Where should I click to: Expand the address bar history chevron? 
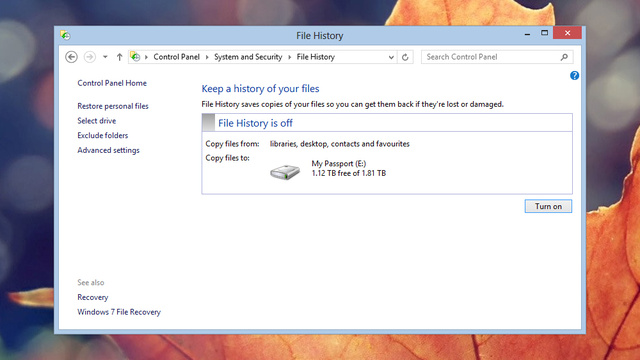point(391,57)
